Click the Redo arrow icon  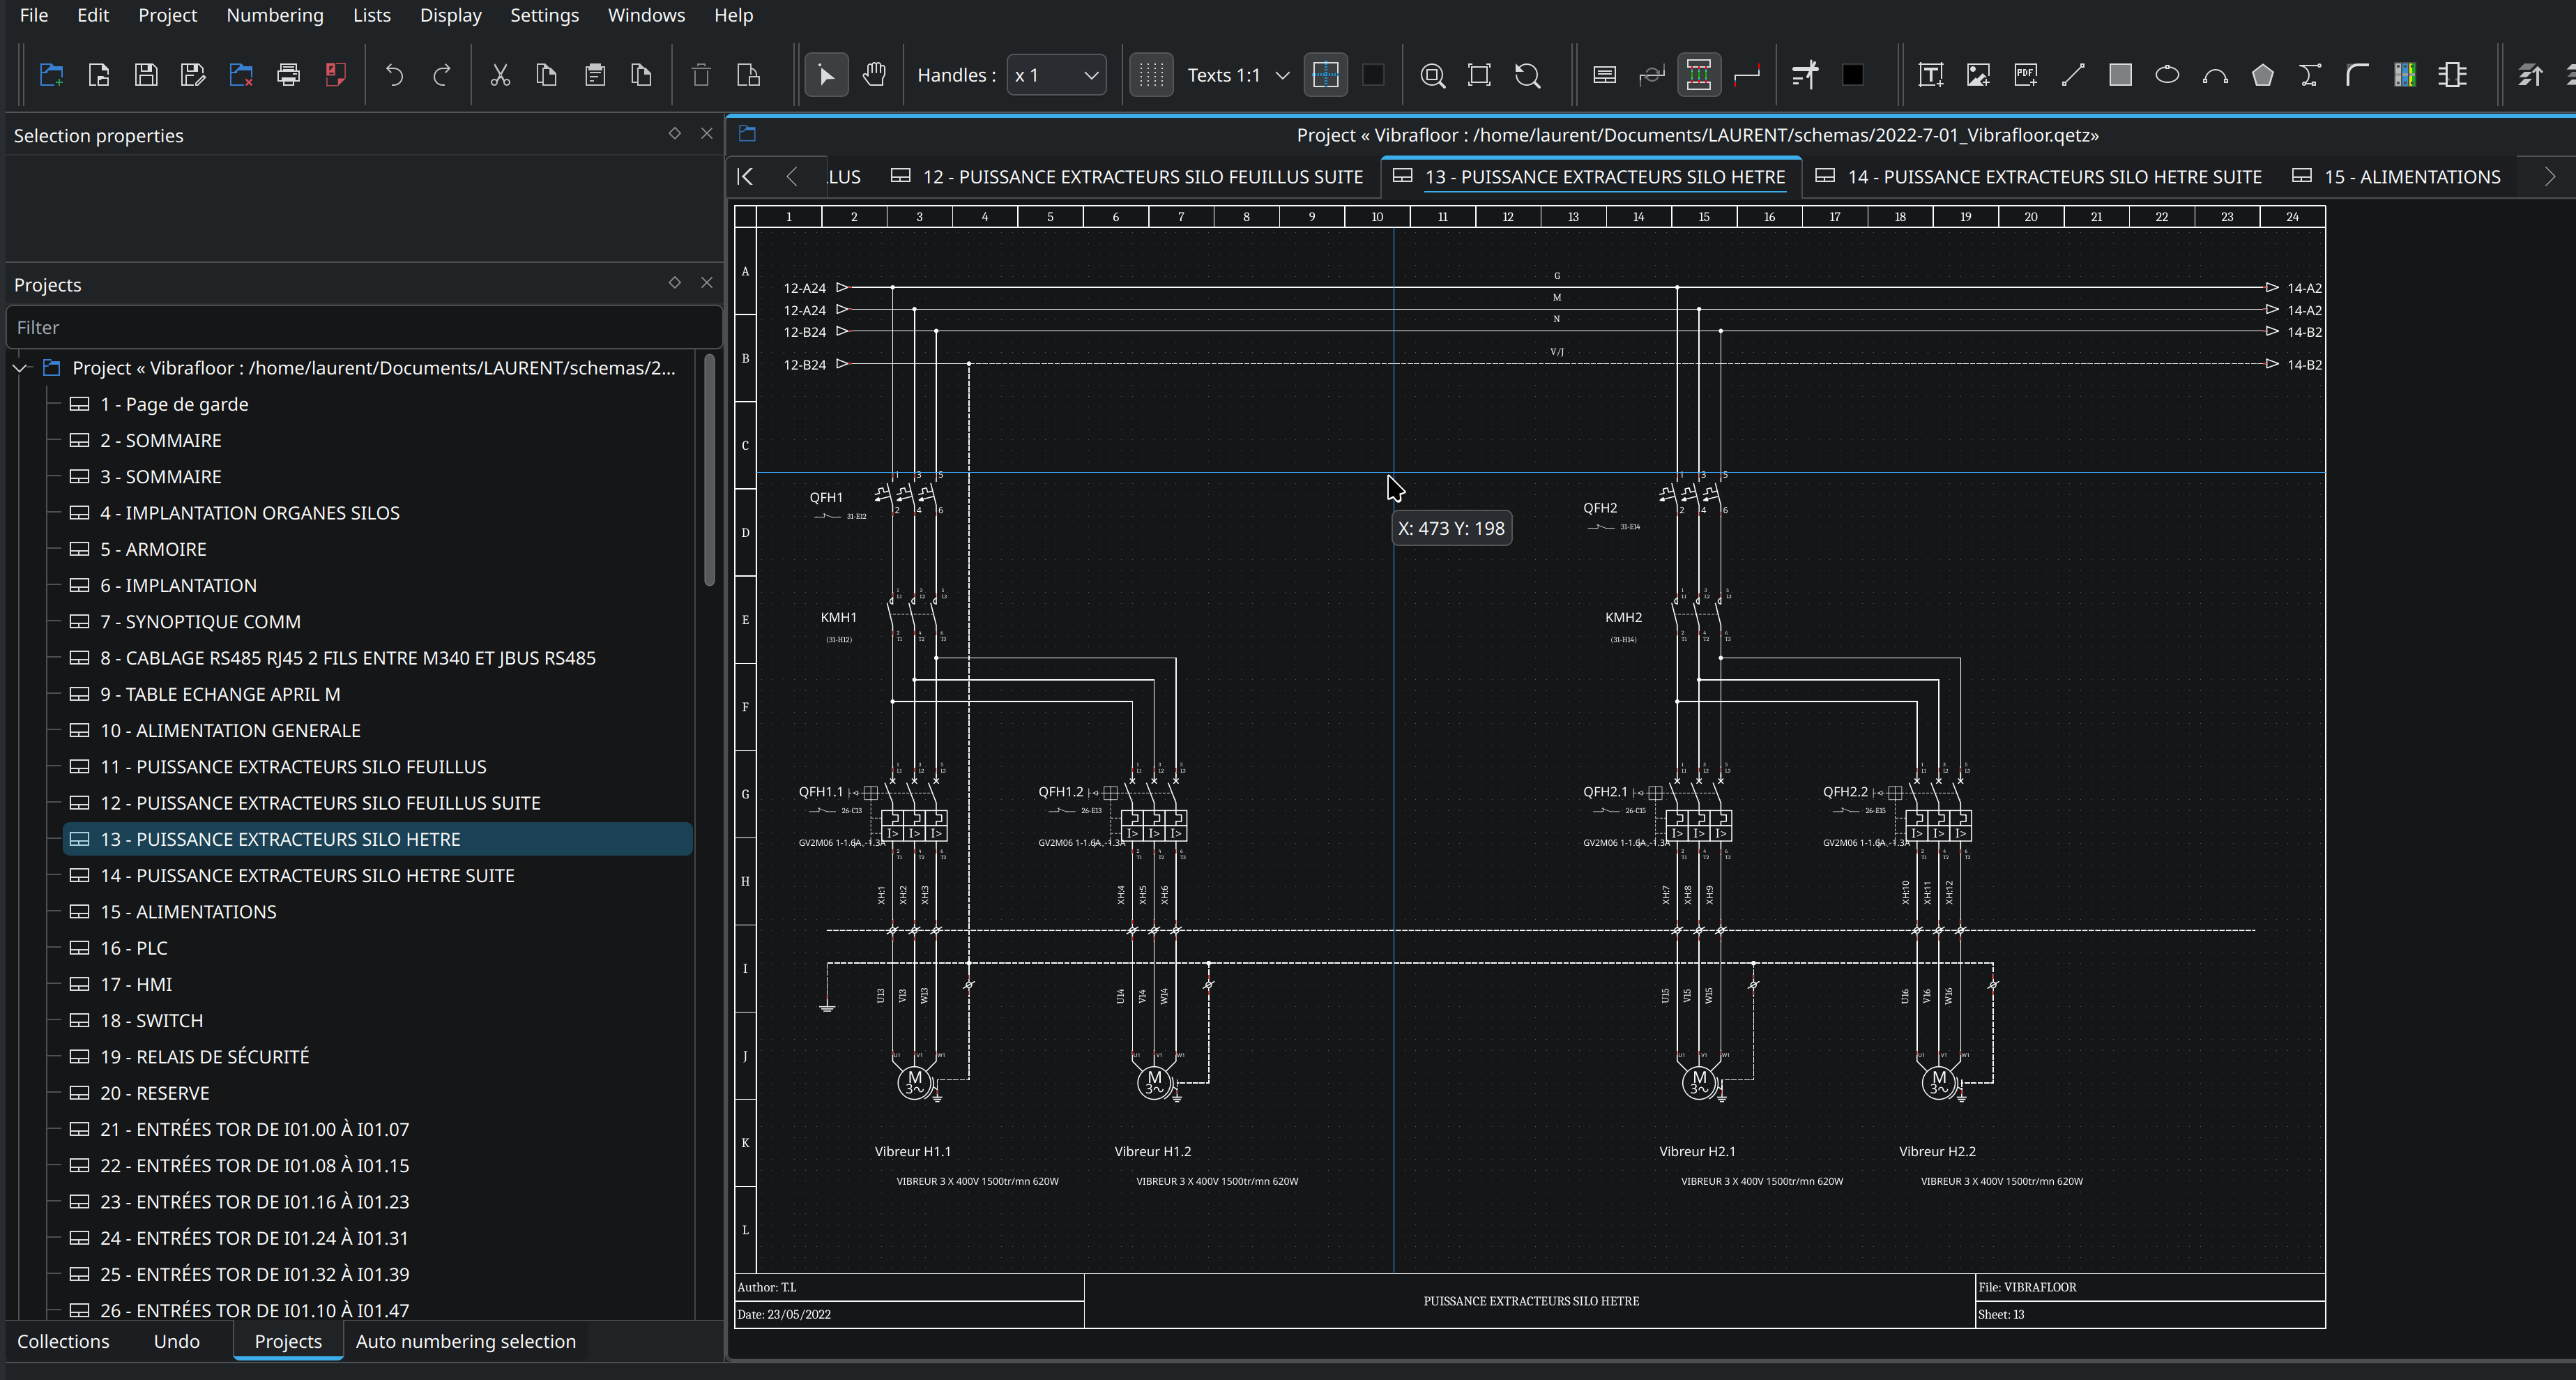click(441, 75)
